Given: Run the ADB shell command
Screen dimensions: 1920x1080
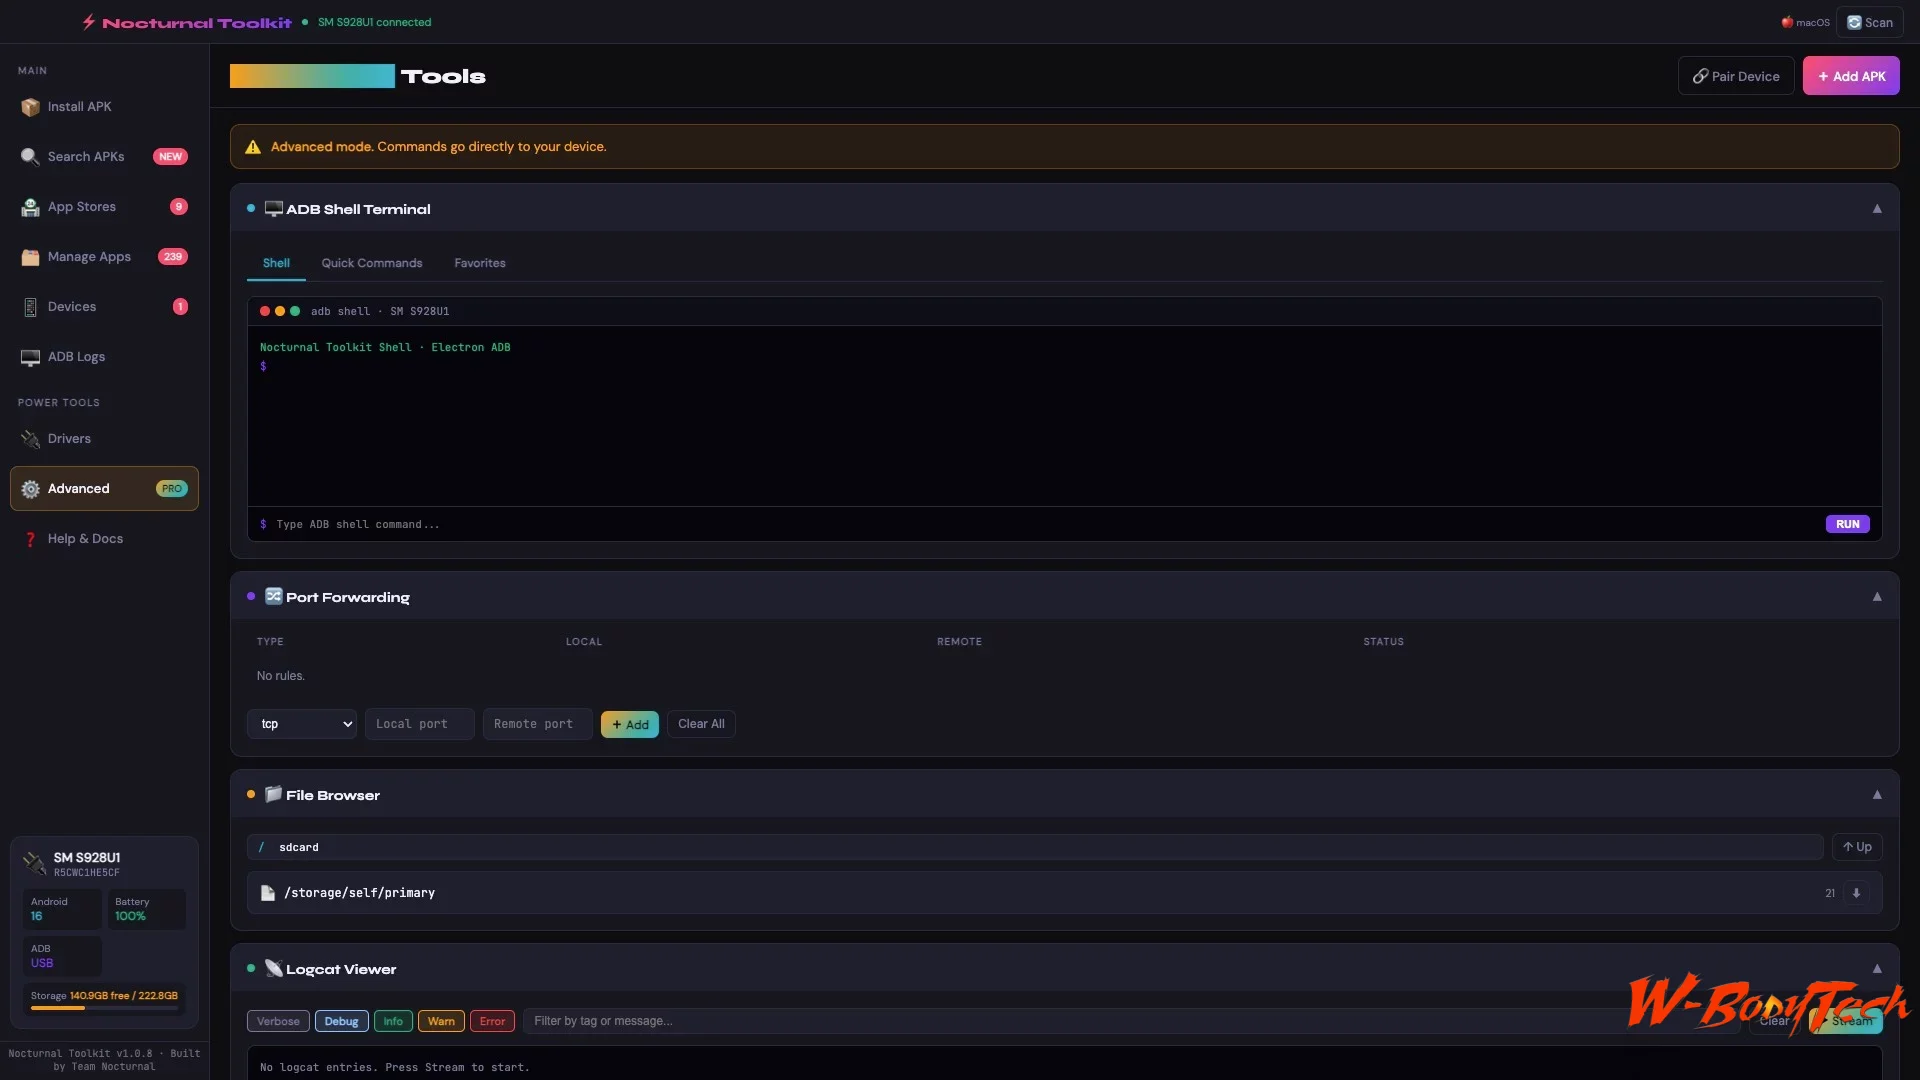Looking at the screenshot, I should pyautogui.click(x=1847, y=524).
